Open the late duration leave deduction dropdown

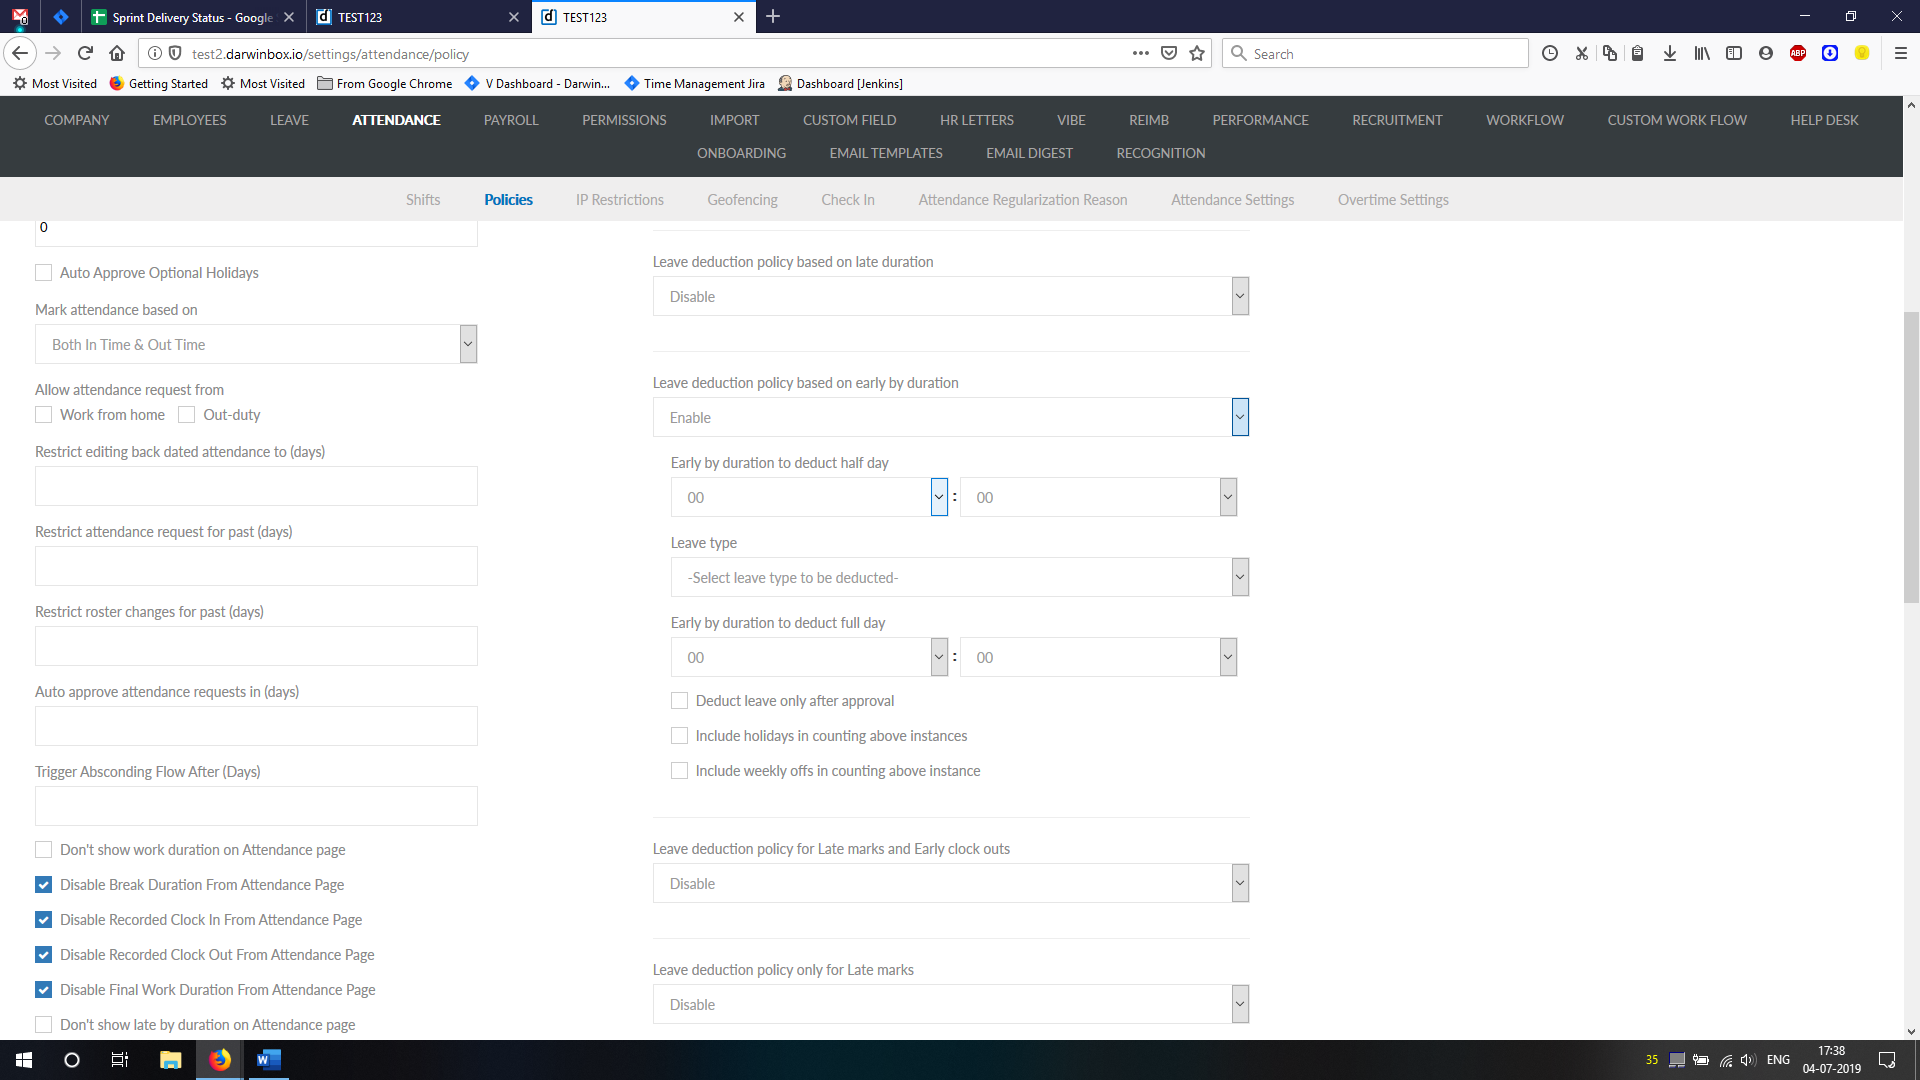click(950, 297)
